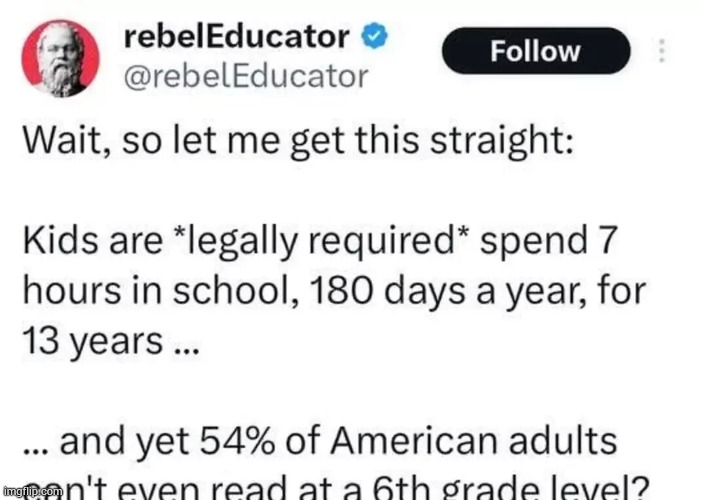Open the rebelEducator display name link

pyautogui.click(x=236, y=36)
